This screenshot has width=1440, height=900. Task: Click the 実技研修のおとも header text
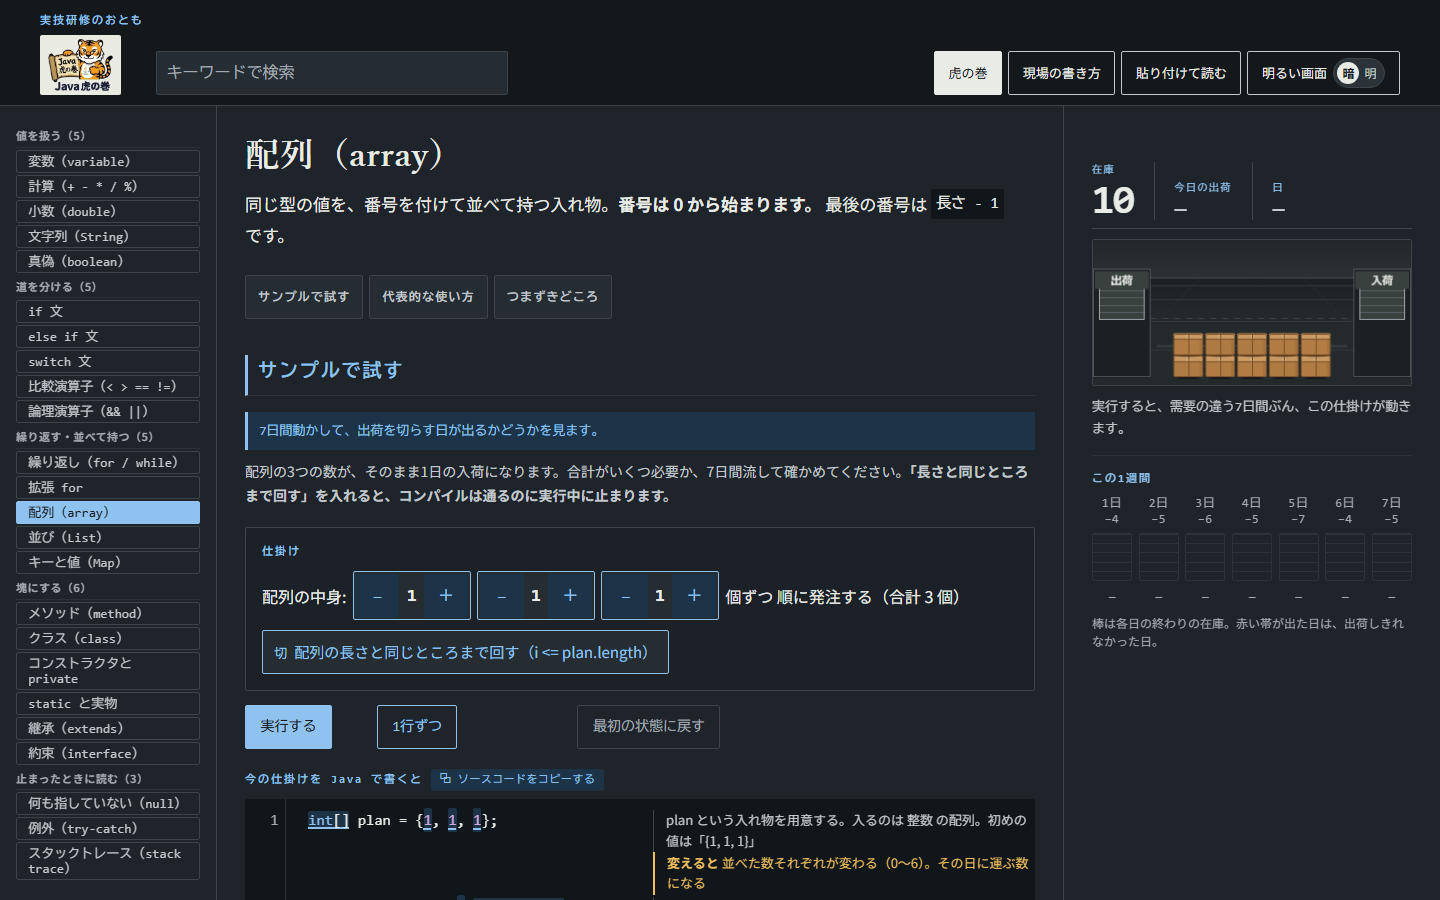point(91,20)
